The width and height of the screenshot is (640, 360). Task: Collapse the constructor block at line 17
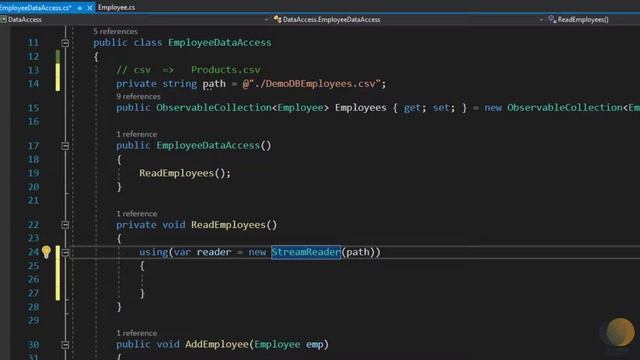[x=65, y=146]
